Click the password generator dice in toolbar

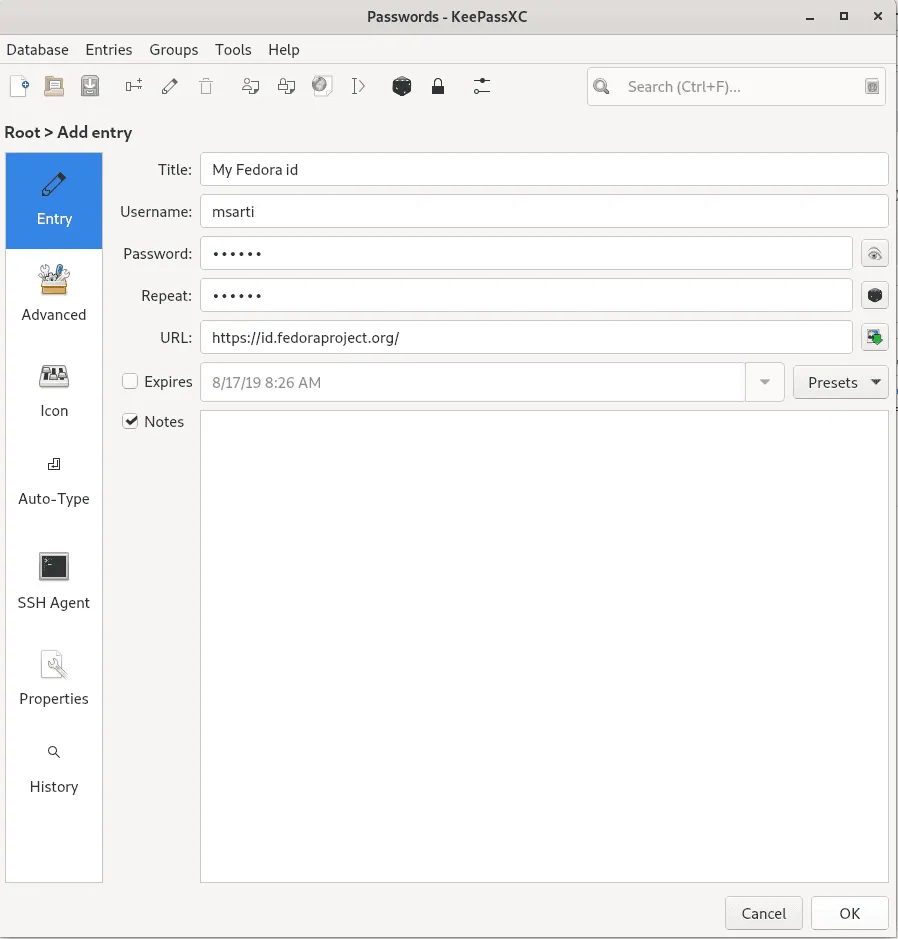[401, 87]
